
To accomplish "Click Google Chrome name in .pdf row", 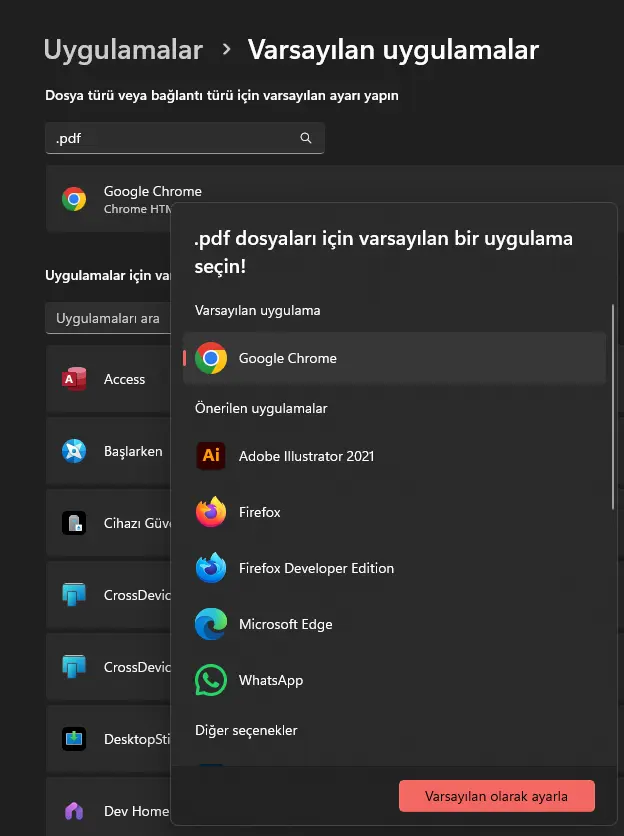I will coord(153,191).
